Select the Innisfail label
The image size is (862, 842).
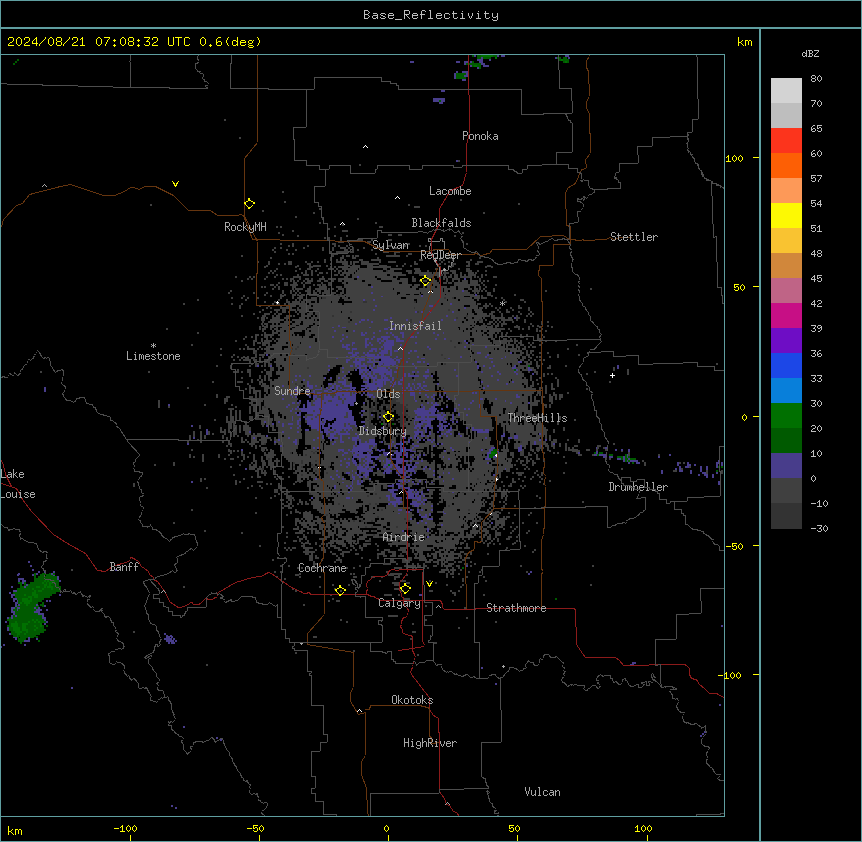[415, 326]
